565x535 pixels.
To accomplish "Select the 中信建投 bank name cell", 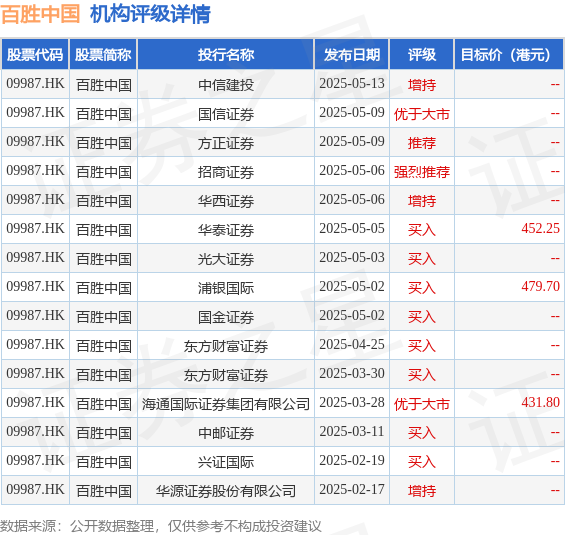I will [226, 85].
